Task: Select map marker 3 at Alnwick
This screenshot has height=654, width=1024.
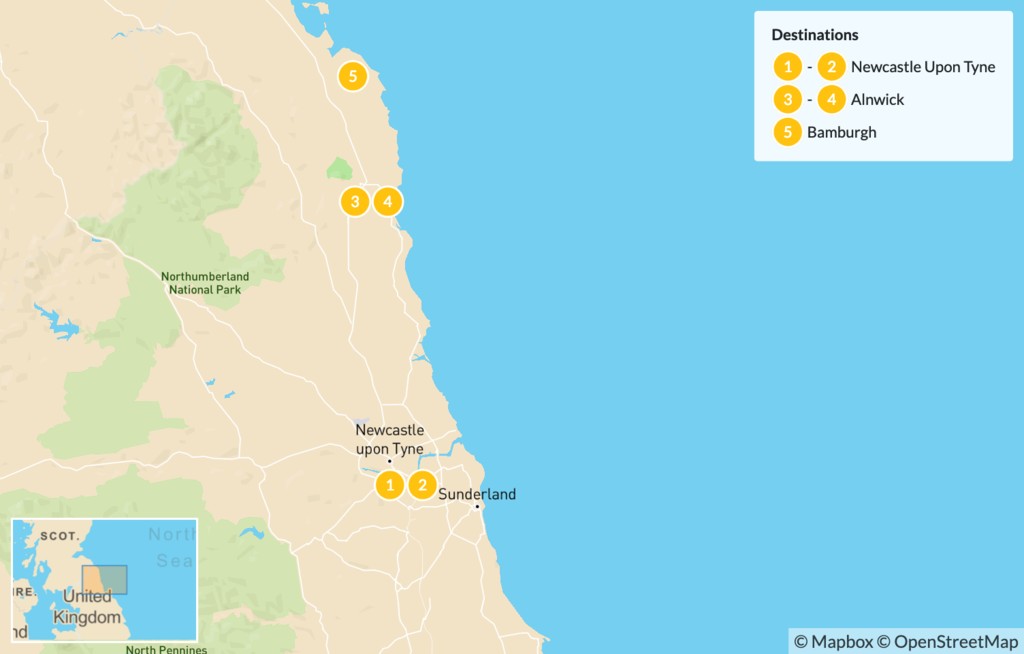Action: point(355,201)
